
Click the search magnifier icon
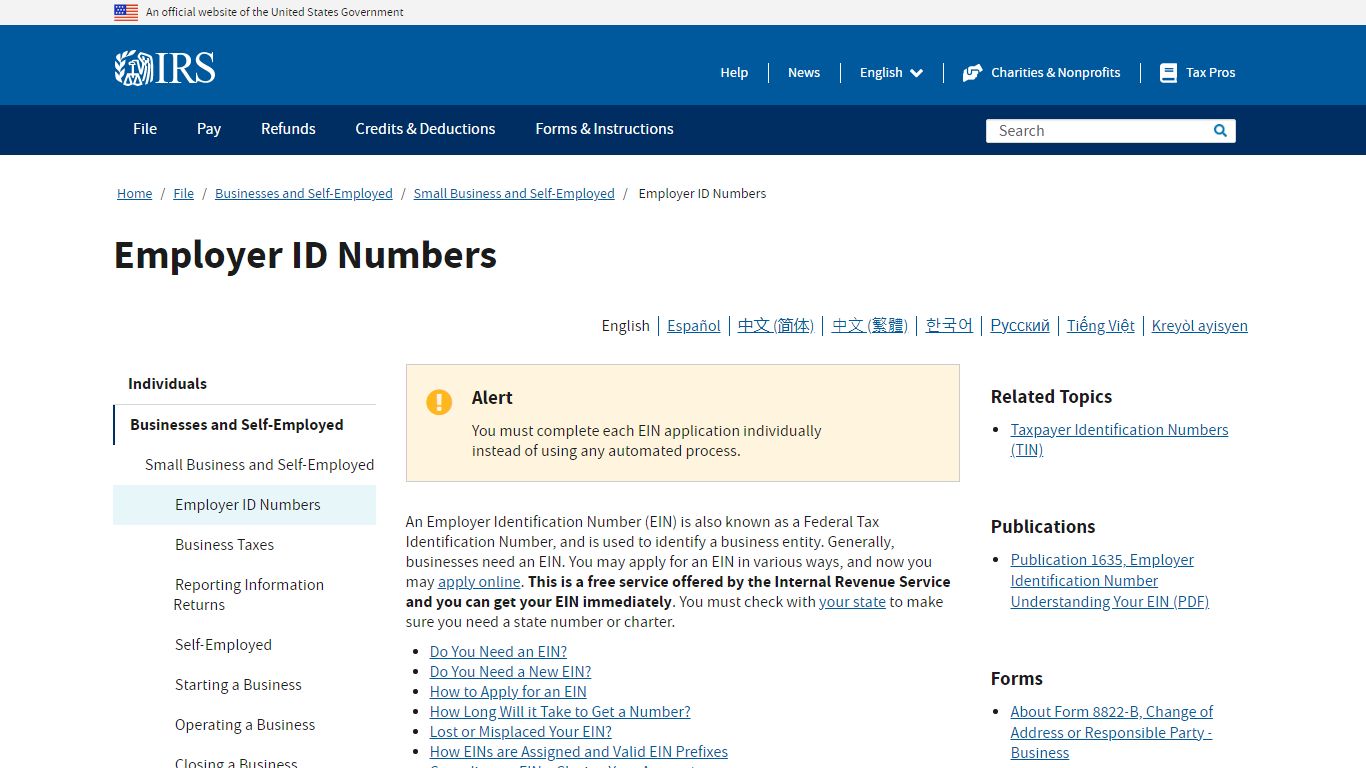point(1220,131)
